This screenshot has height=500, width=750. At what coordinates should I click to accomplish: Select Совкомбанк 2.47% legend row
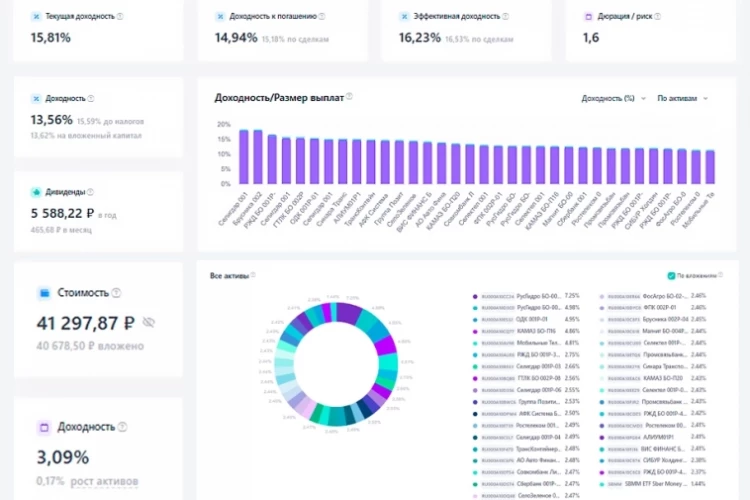(x=526, y=472)
